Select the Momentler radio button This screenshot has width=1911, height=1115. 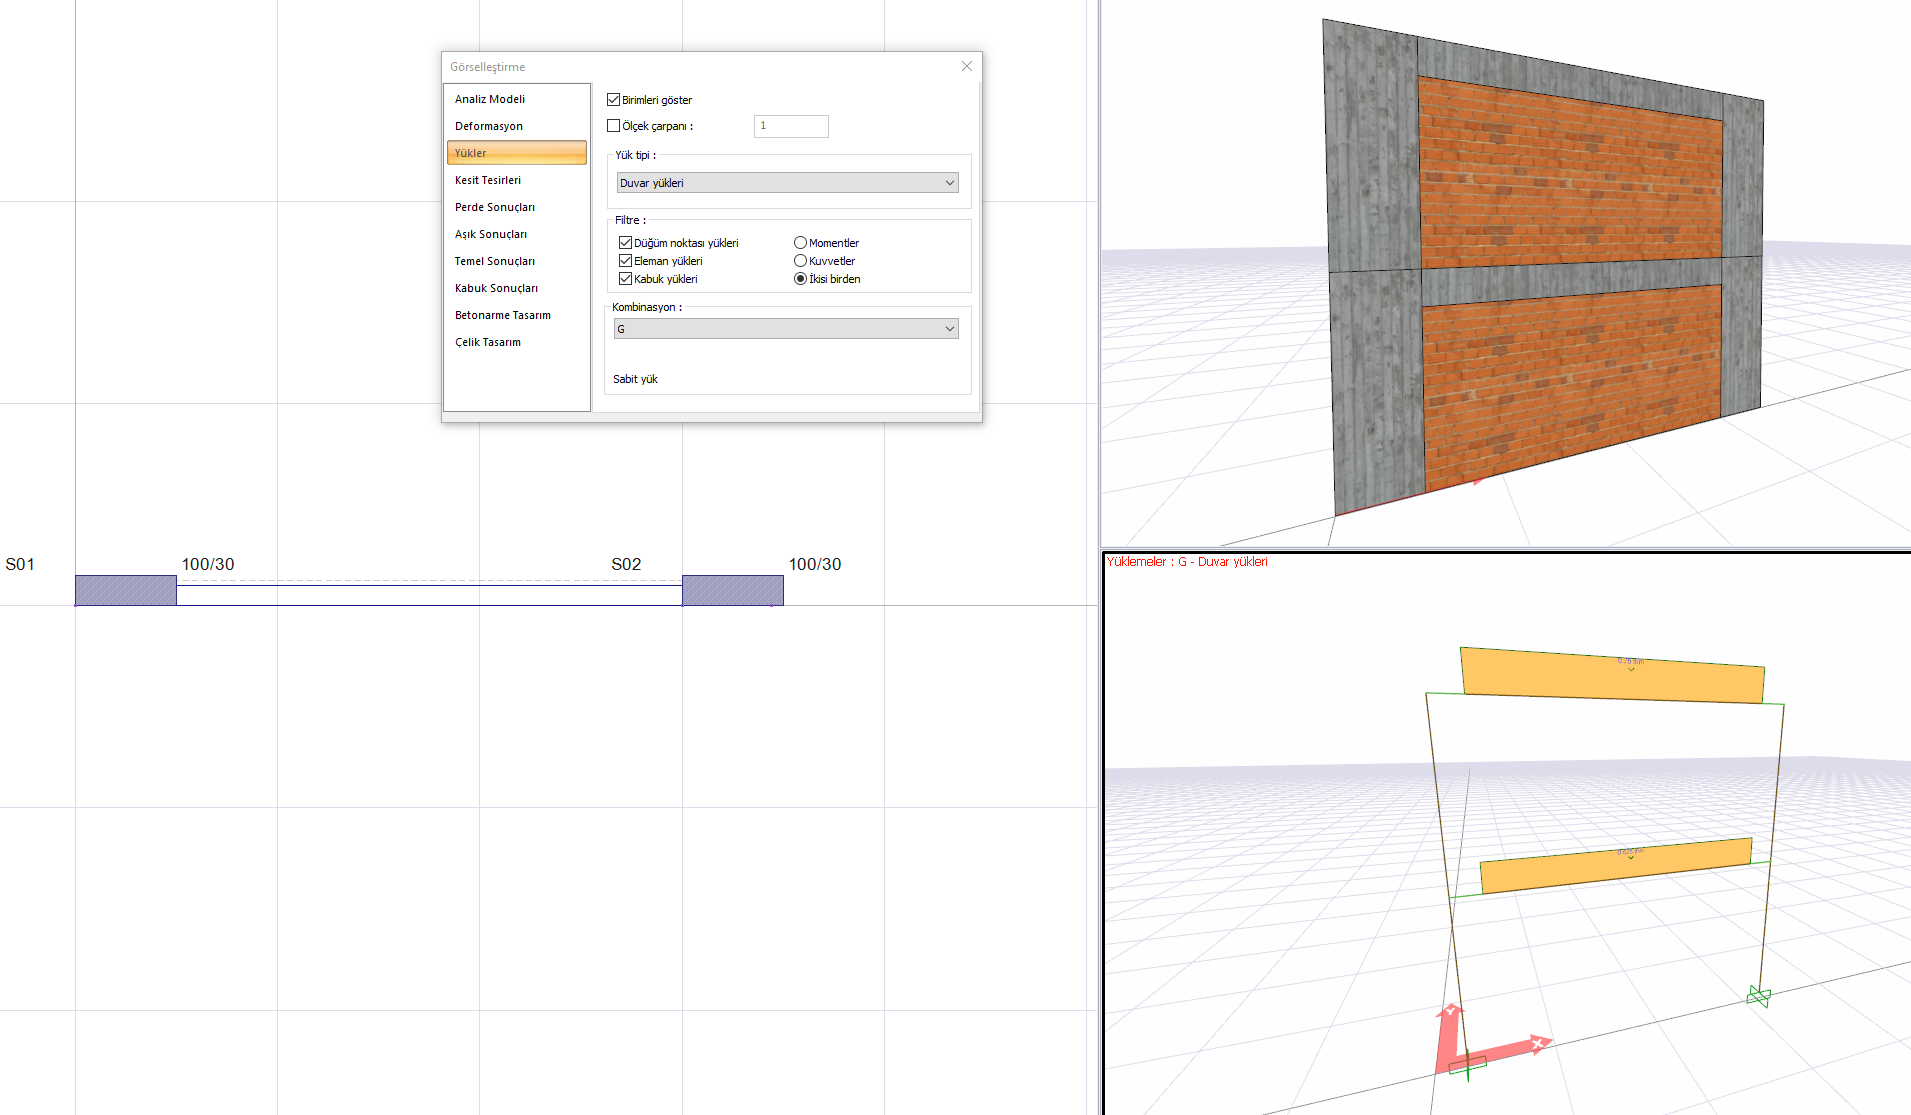pyautogui.click(x=800, y=243)
